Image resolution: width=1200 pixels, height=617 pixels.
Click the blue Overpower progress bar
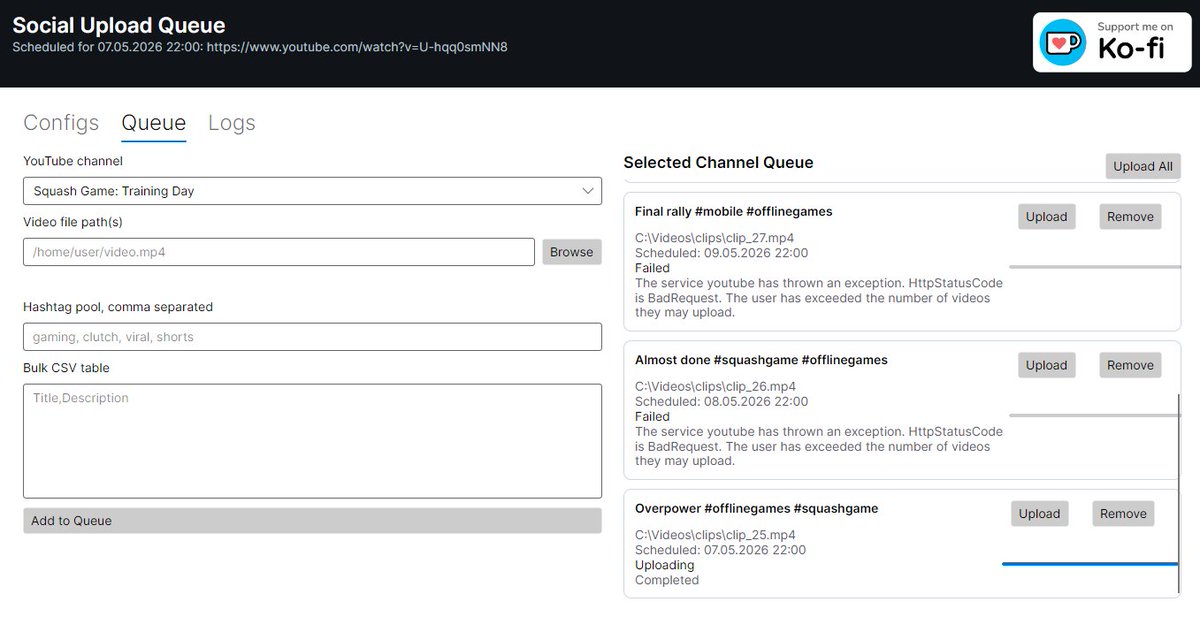[x=1089, y=564]
